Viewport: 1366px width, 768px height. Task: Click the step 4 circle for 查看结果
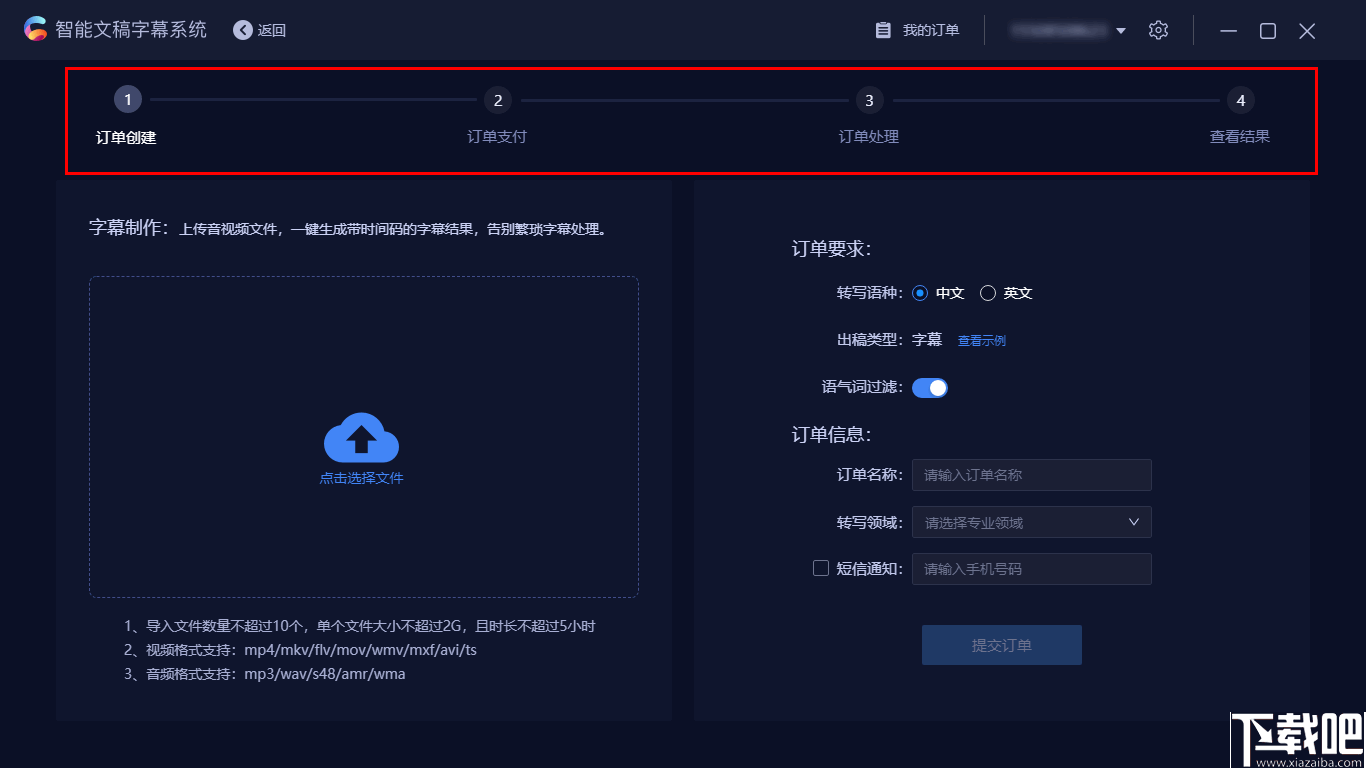[x=1240, y=100]
